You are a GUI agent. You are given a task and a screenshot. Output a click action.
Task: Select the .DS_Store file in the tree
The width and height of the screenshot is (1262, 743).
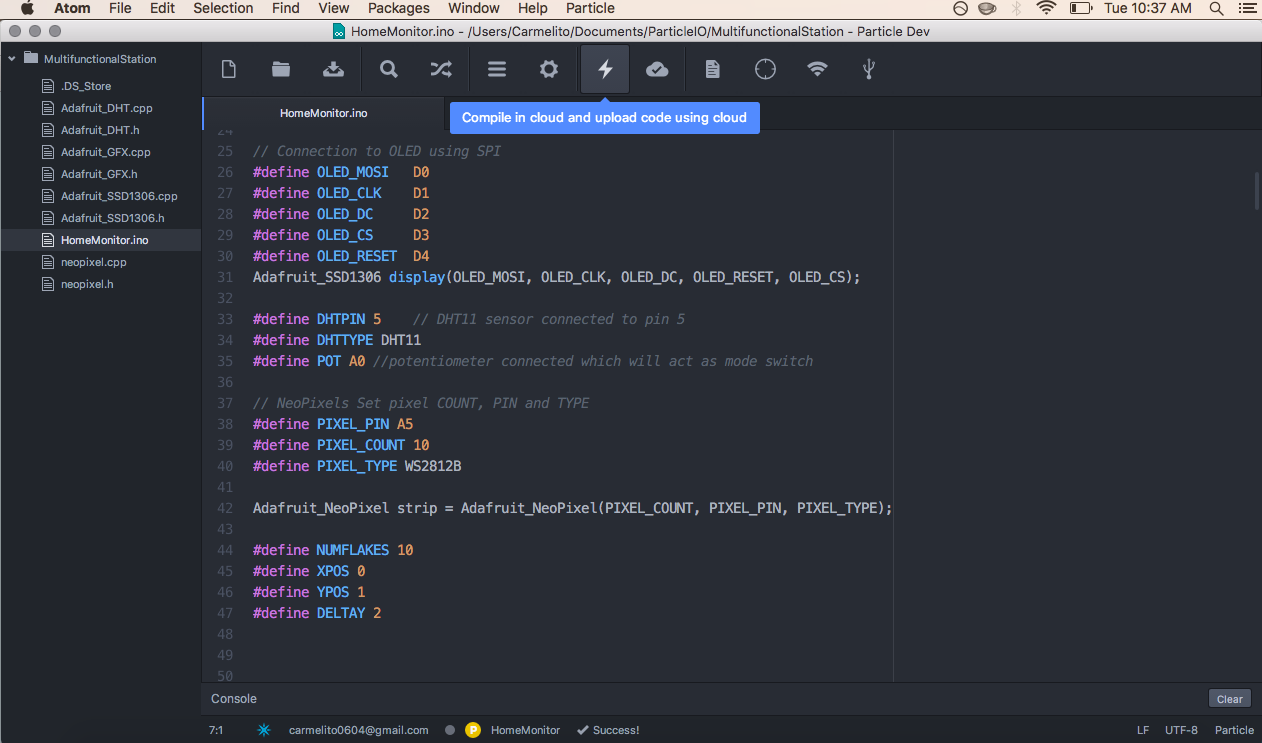86,86
